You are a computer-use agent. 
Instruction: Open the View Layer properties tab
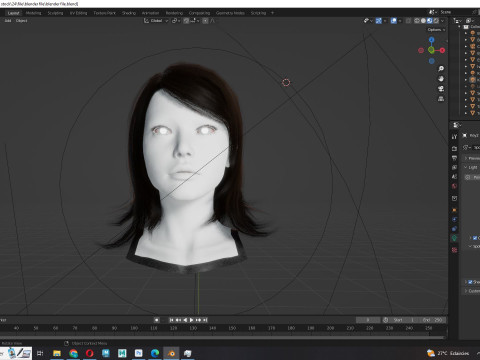[x=454, y=167]
